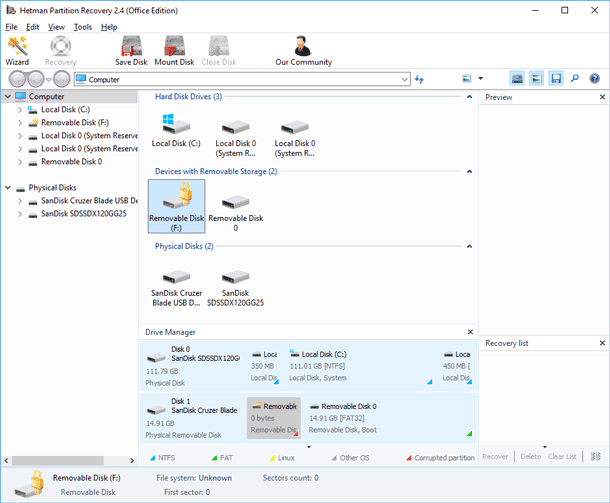Screen dimensions: 610x503
Task: Click Mount Disk toolbar icon
Action: (174, 51)
